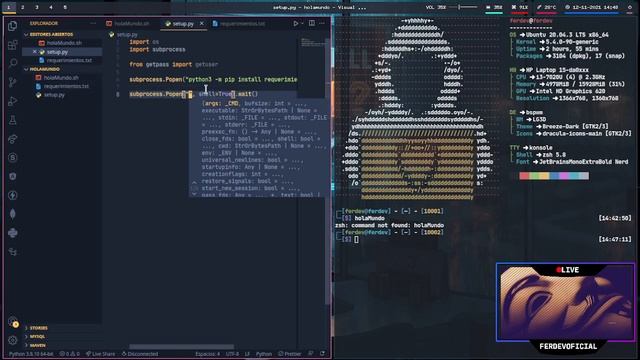Switch to the holaMundo.sh tab
640x360 pixels.
click(x=131, y=24)
